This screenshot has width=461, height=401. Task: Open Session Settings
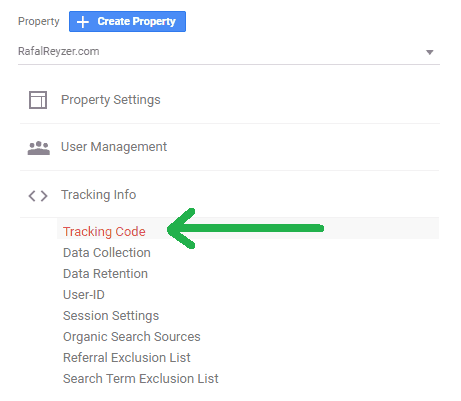(x=111, y=316)
